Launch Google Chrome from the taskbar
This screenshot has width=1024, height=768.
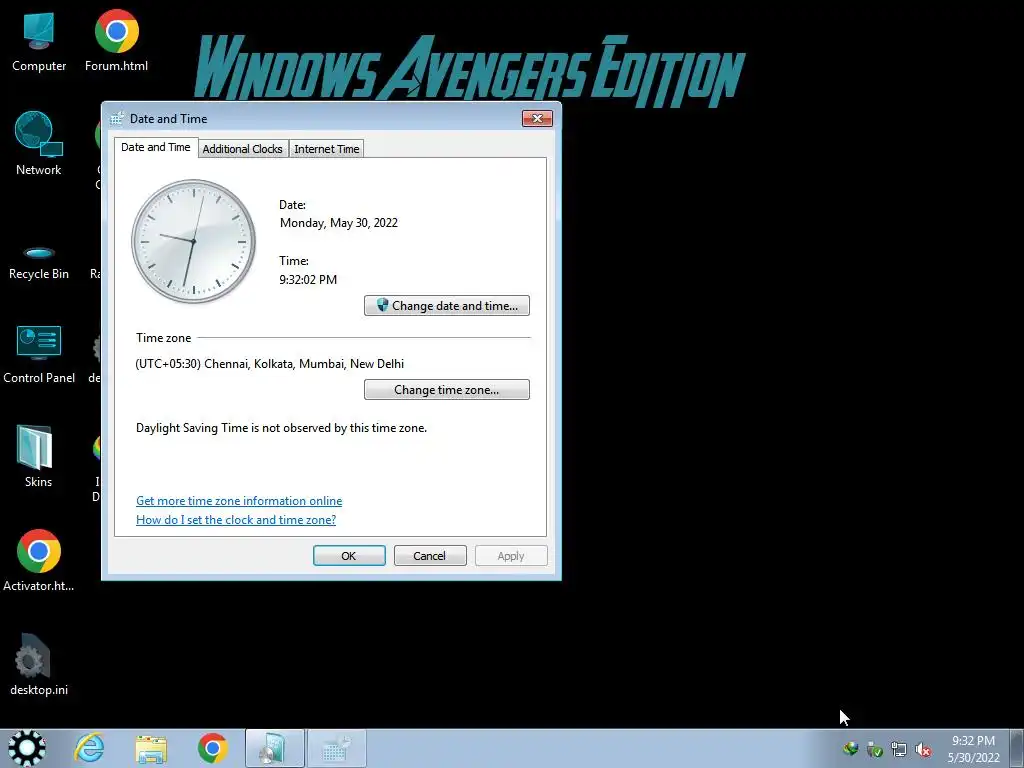point(212,748)
